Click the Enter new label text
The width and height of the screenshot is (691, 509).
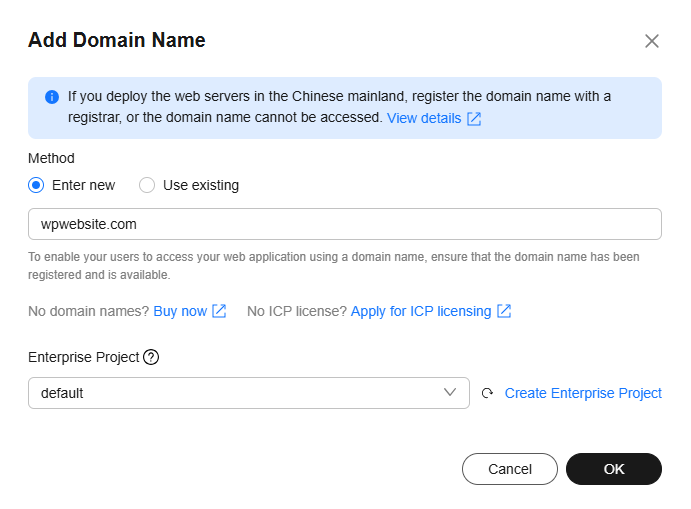[x=83, y=185]
